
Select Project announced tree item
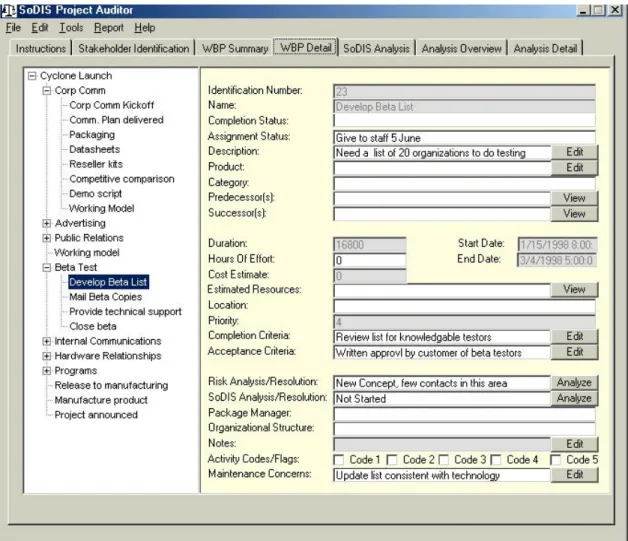point(96,415)
